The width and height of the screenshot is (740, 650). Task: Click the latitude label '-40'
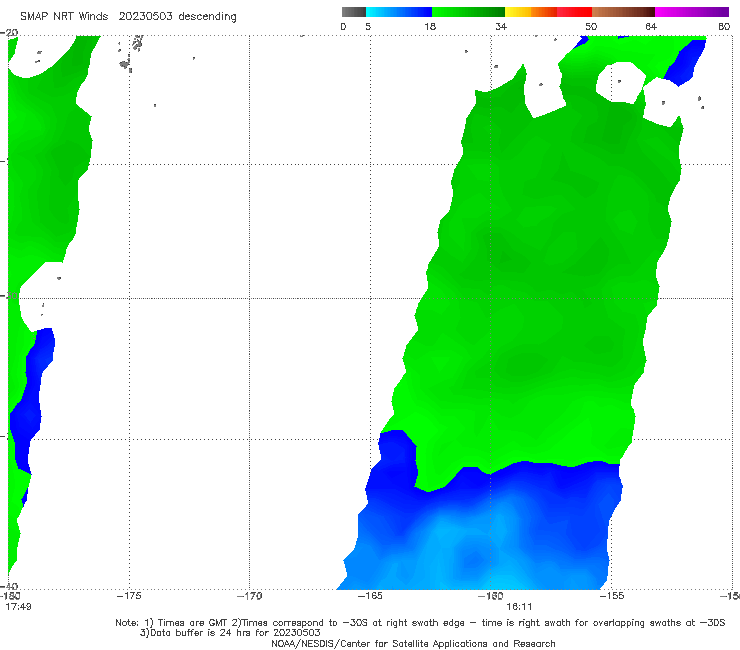(9, 586)
